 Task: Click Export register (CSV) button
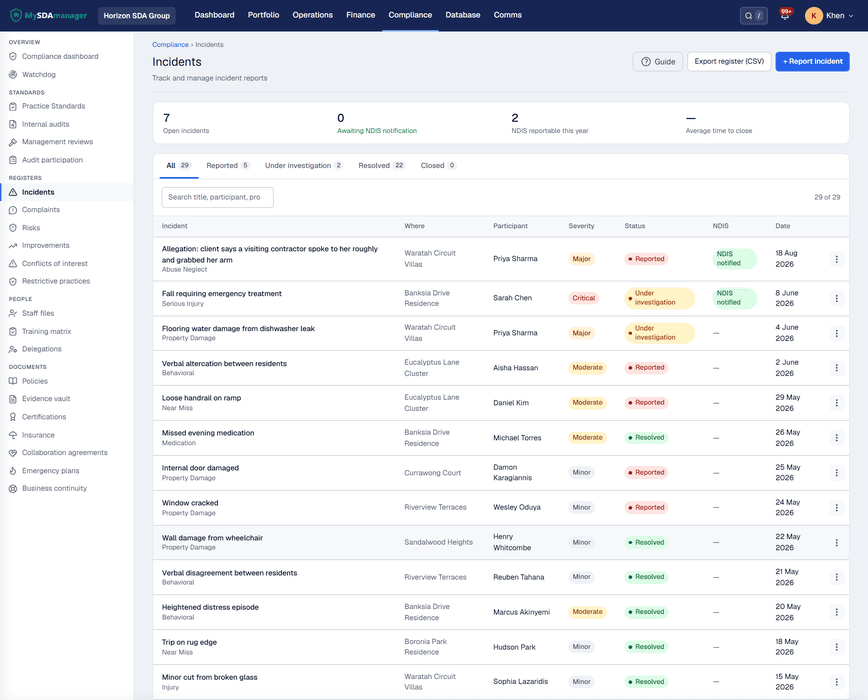(729, 61)
